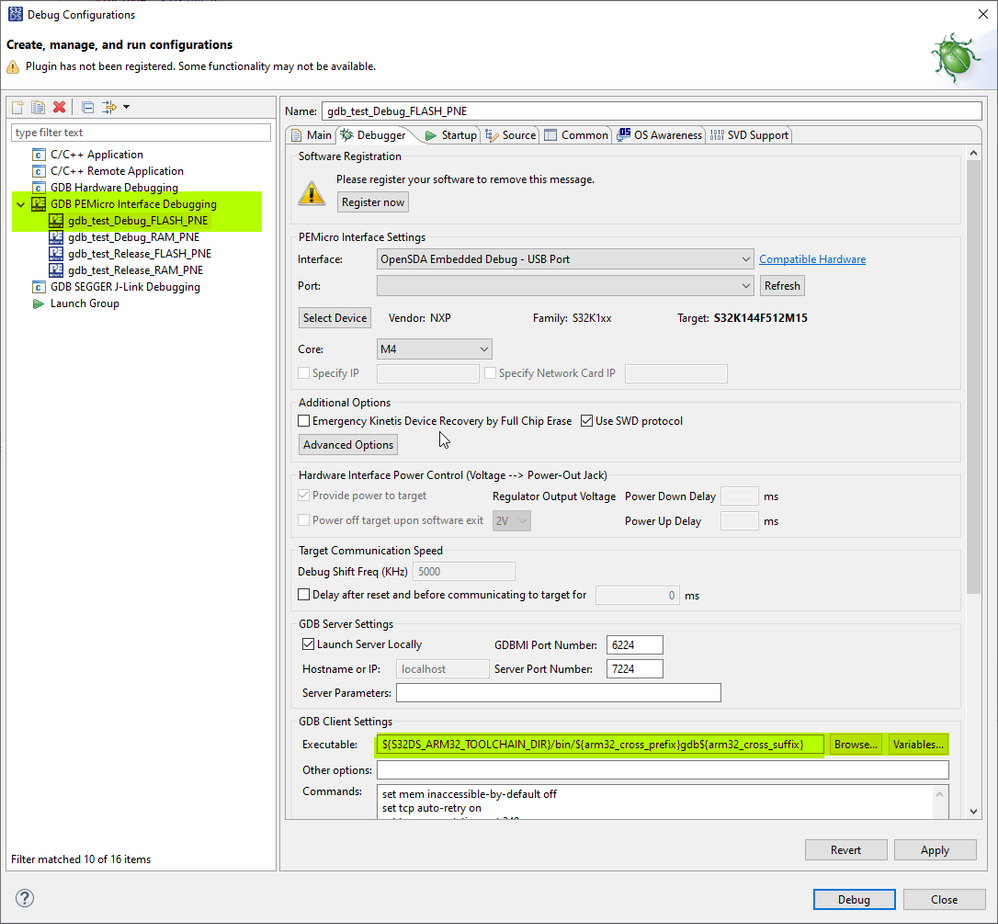Screen dimensions: 998x924
Task: Click the Register now button
Action: click(x=373, y=202)
